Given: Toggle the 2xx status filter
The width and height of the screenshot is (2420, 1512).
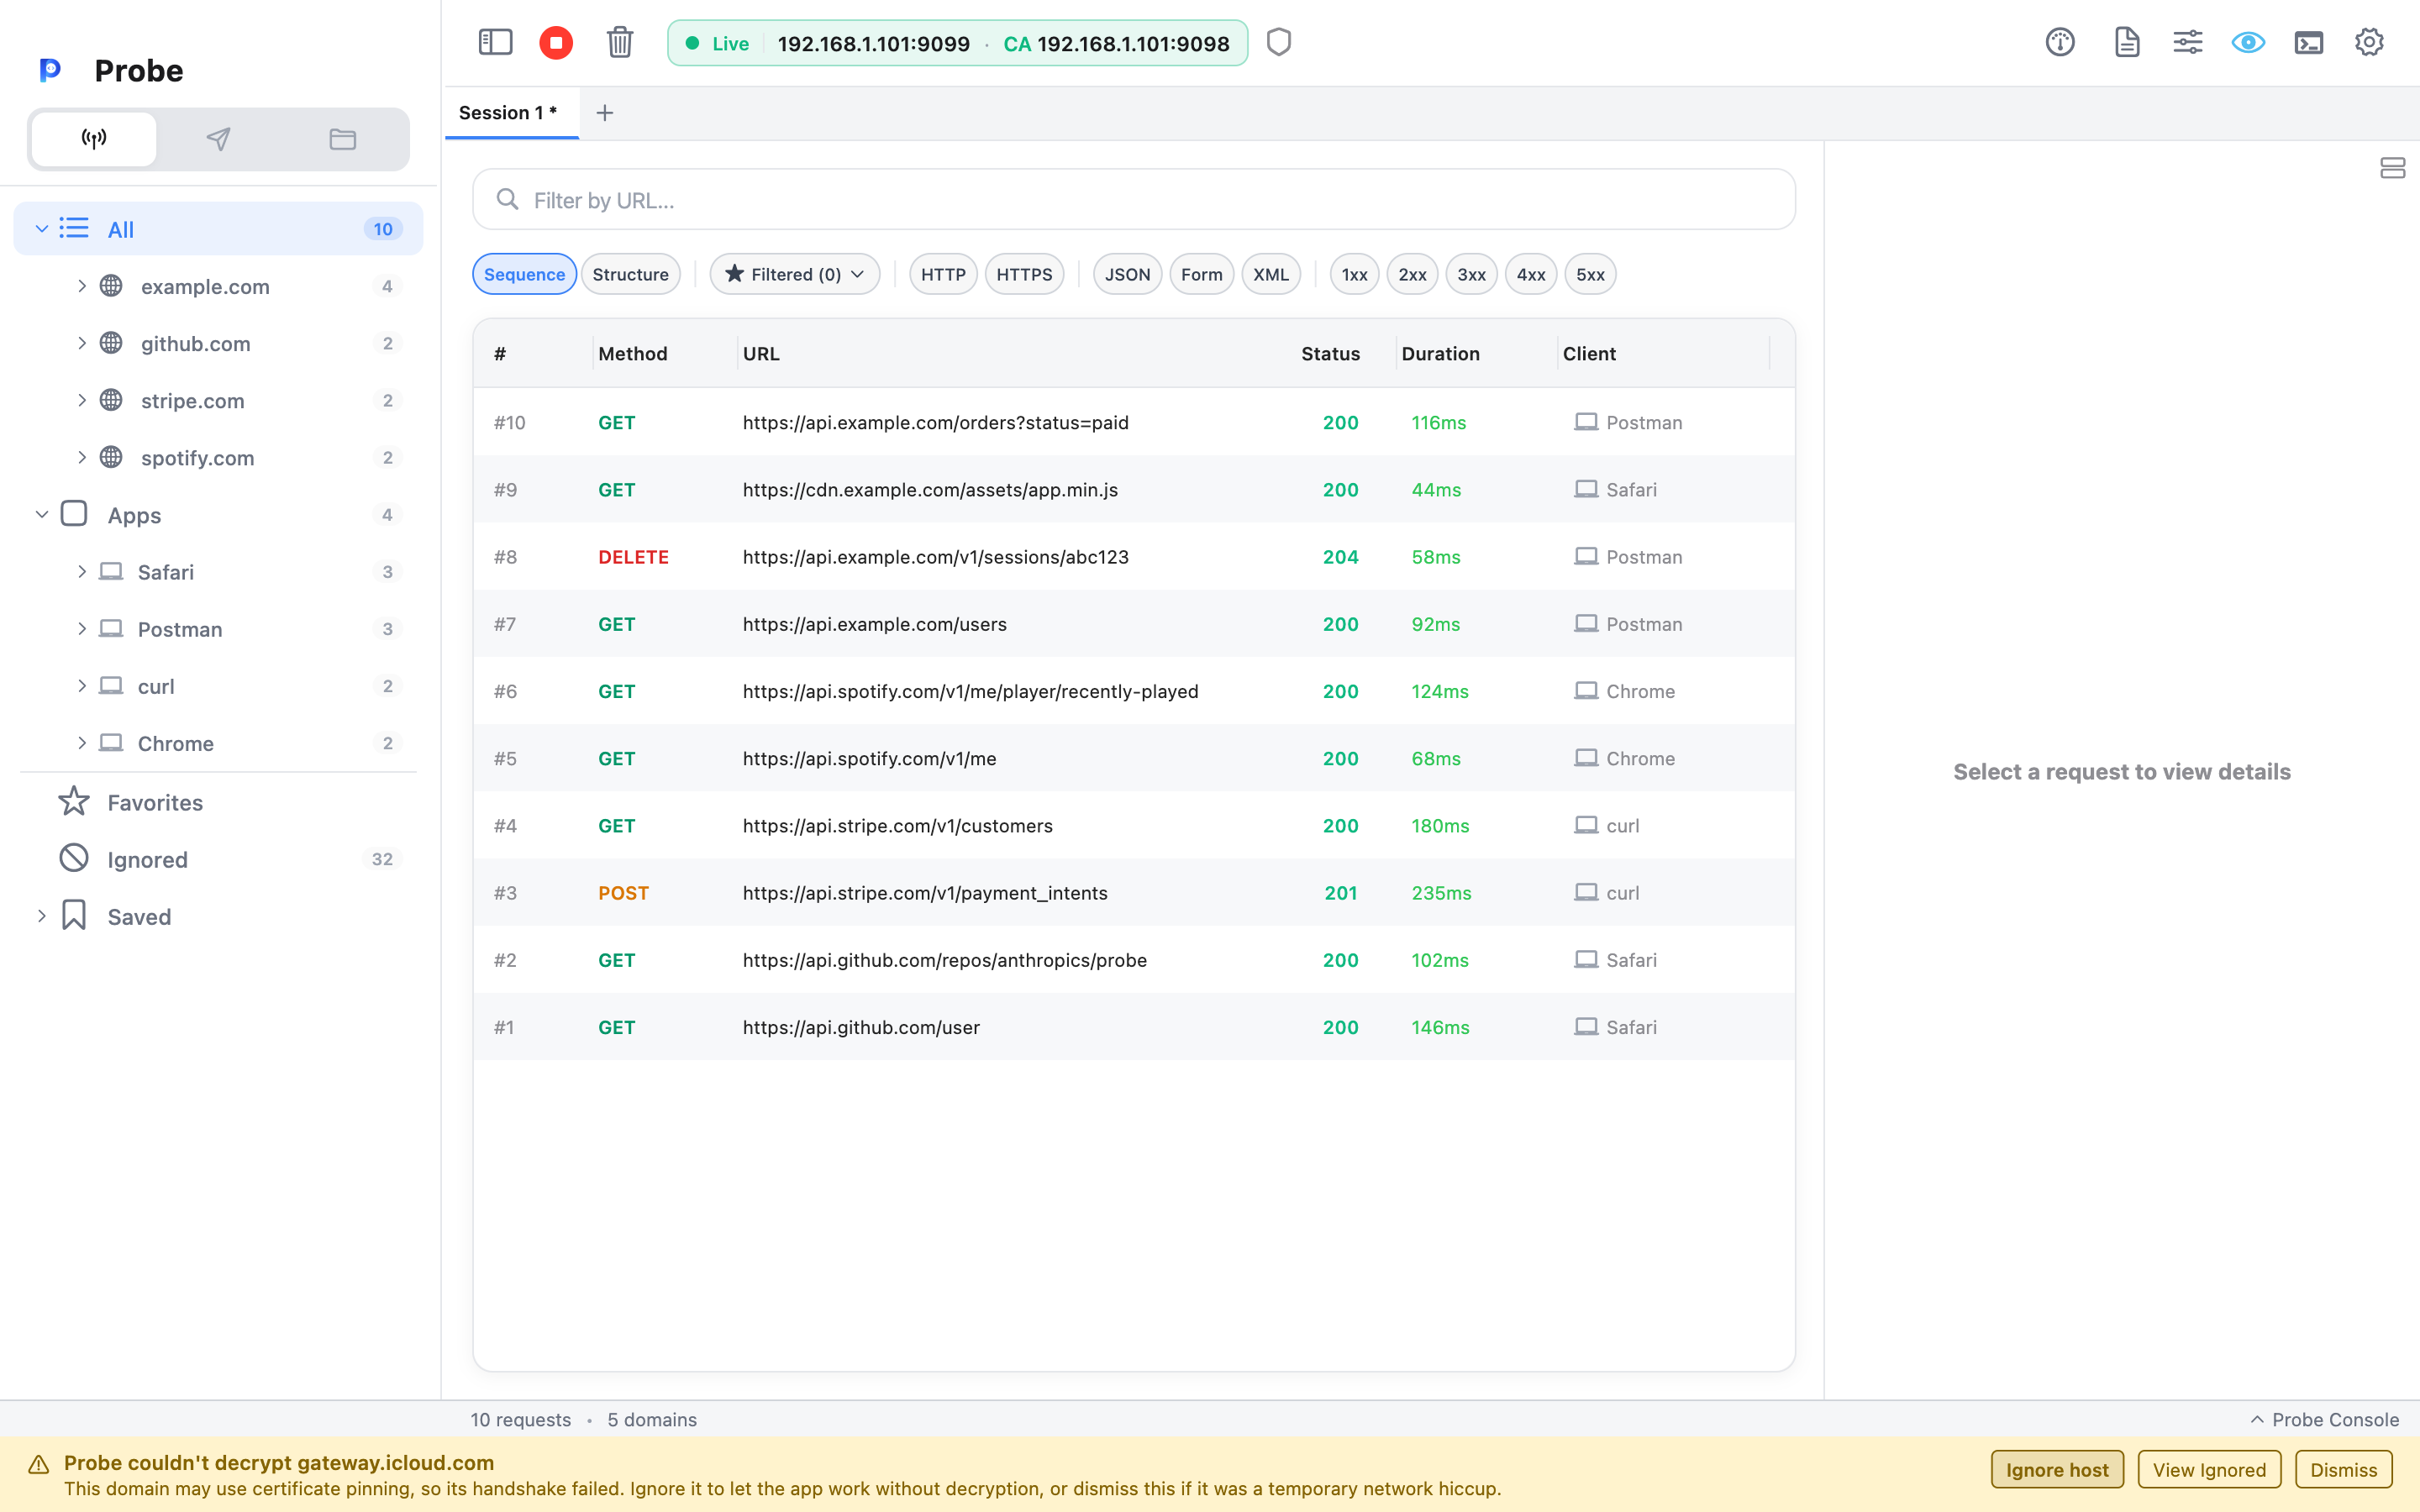Looking at the screenshot, I should pos(1412,274).
